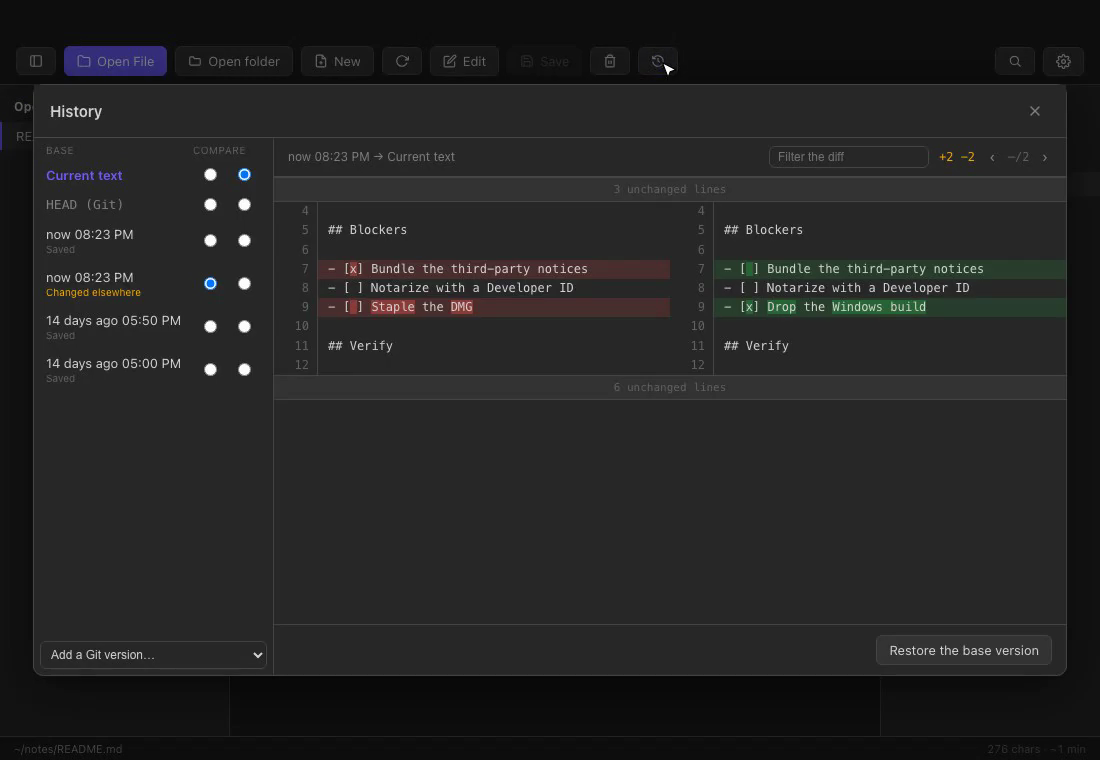The height and width of the screenshot is (760, 1100).
Task: Click the Open folder button
Action: [234, 61]
